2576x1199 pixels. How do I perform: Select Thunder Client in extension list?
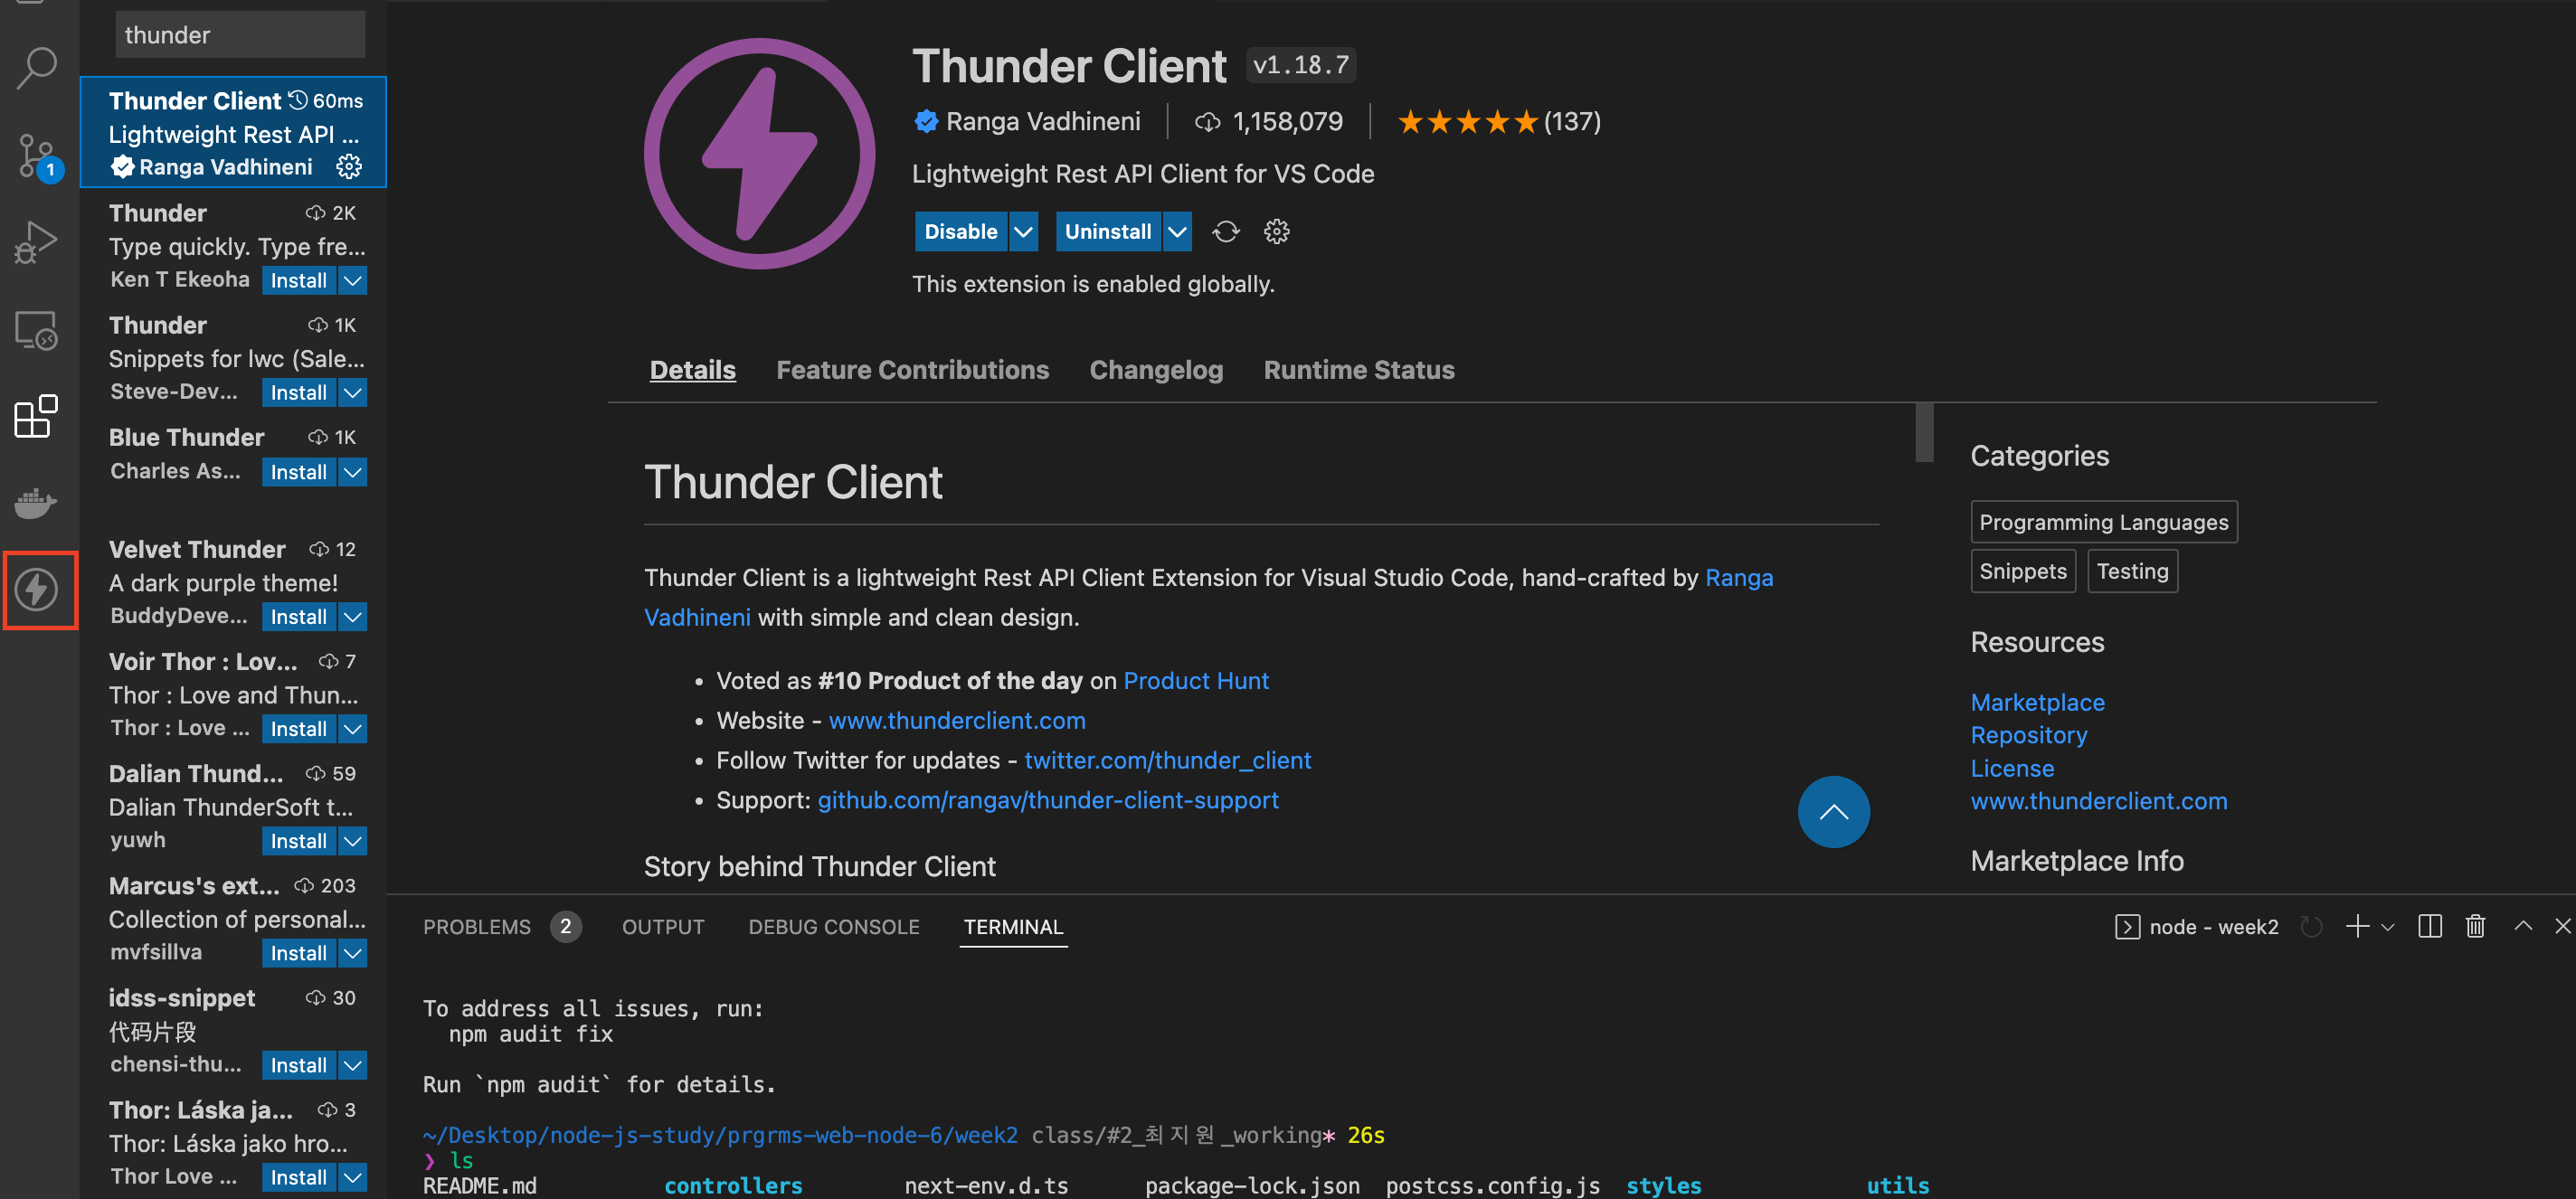point(233,132)
